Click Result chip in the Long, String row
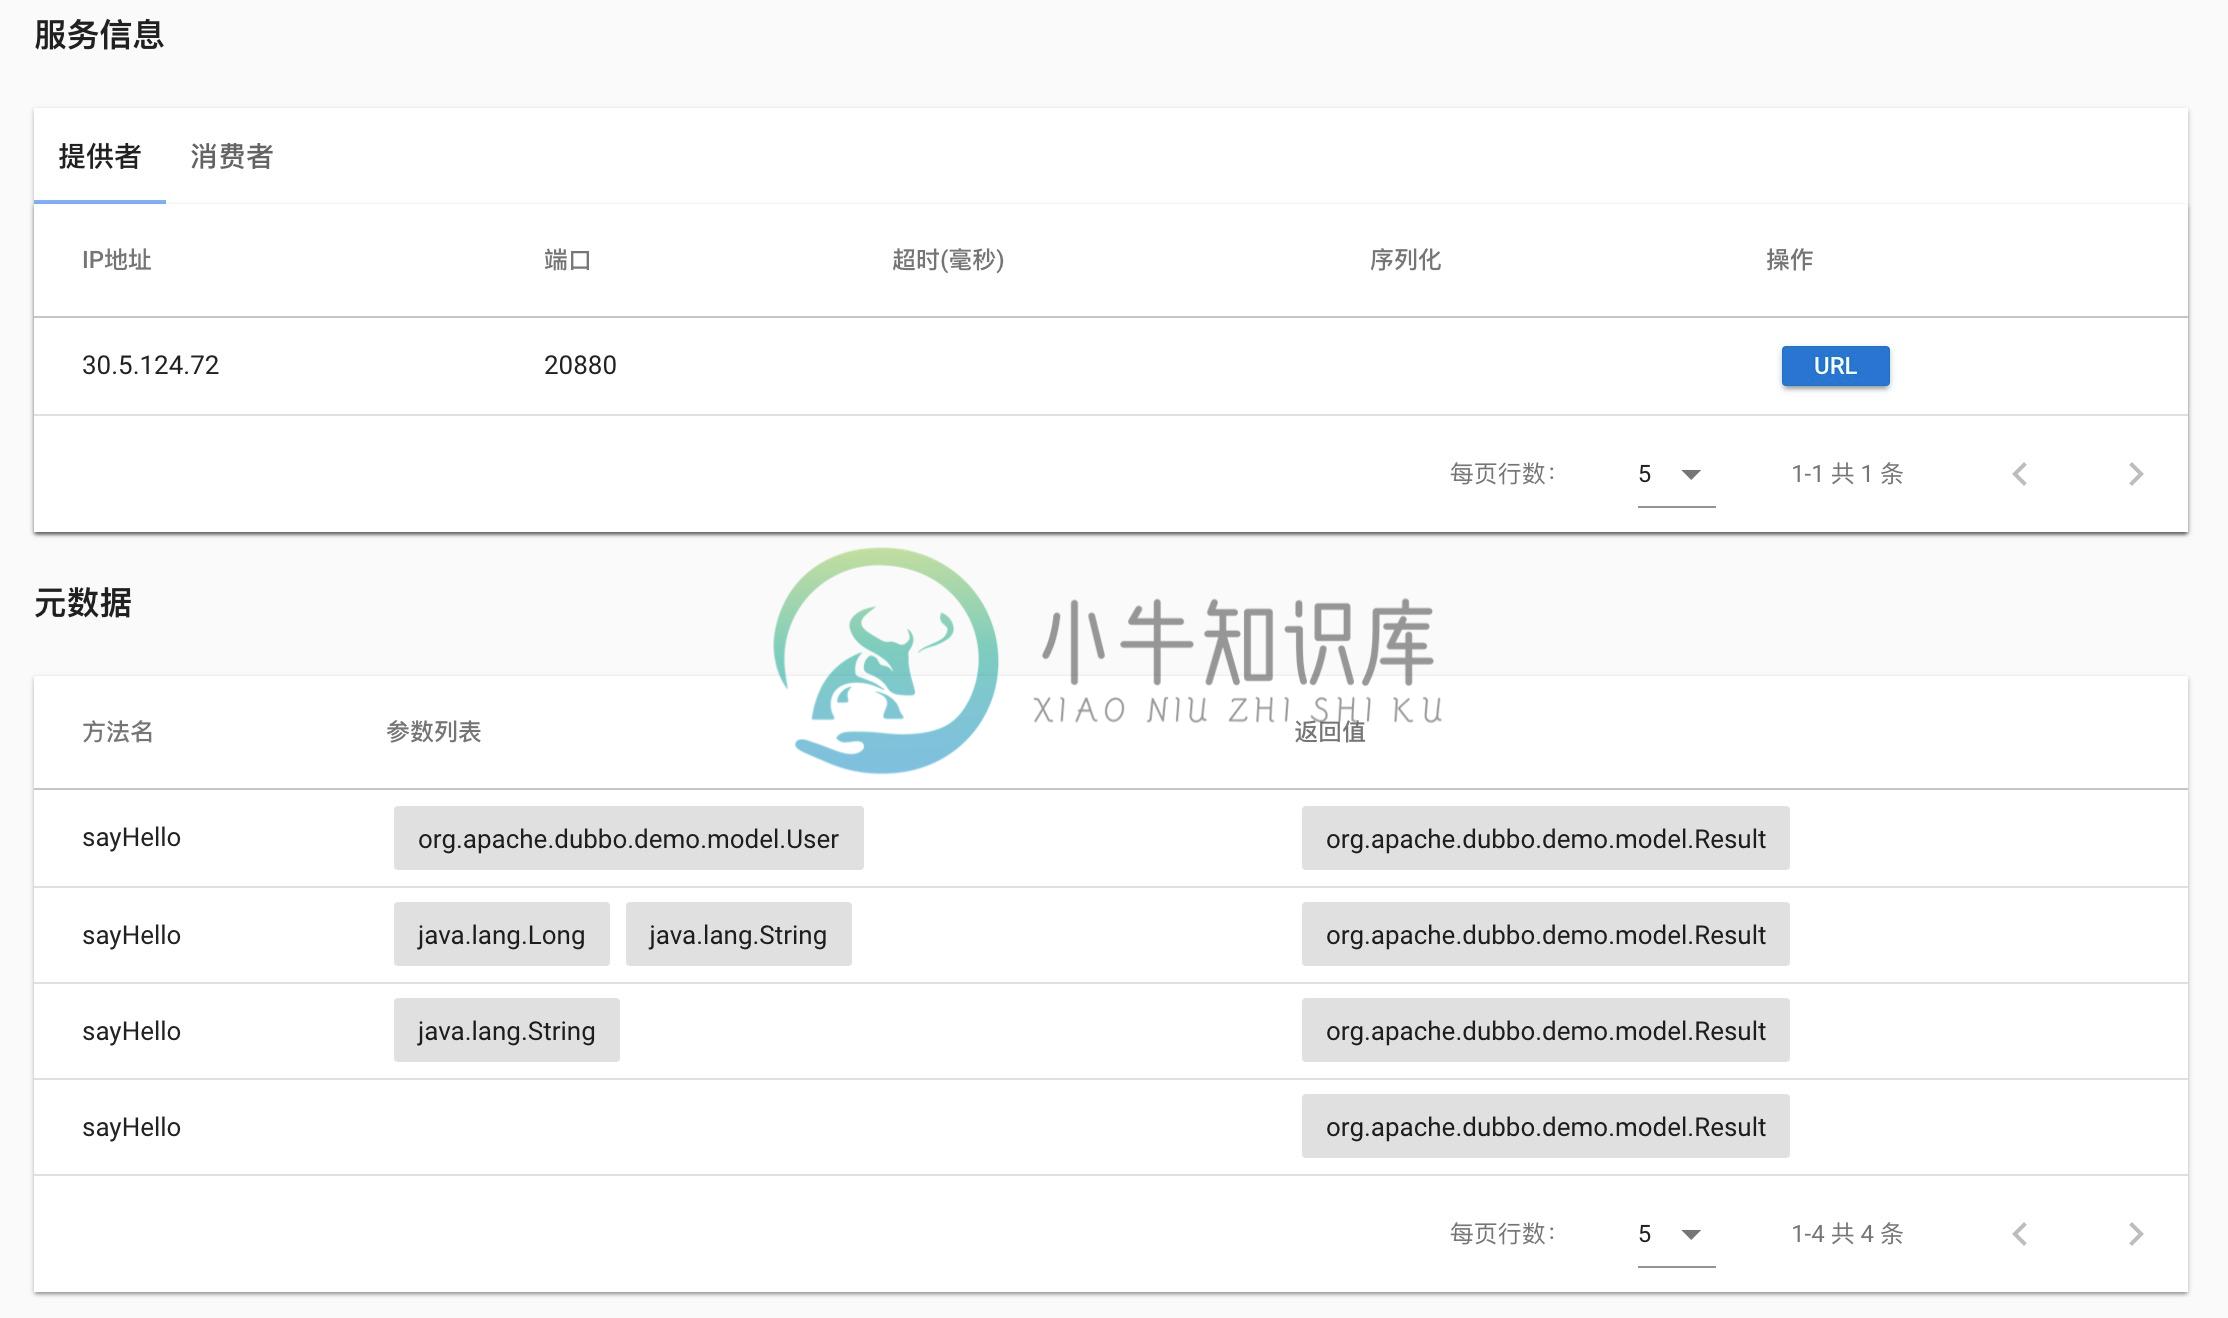 coord(1545,935)
